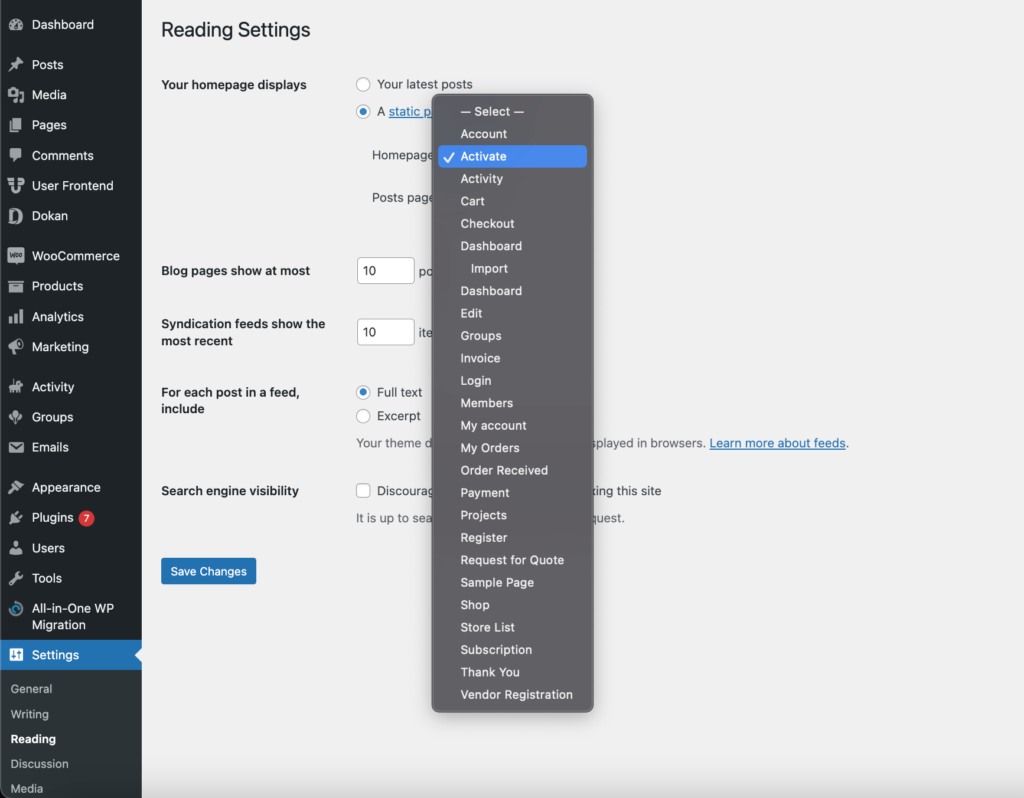This screenshot has height=798, width=1024.
Task: Click the Analytics bar chart icon
Action: pos(16,317)
